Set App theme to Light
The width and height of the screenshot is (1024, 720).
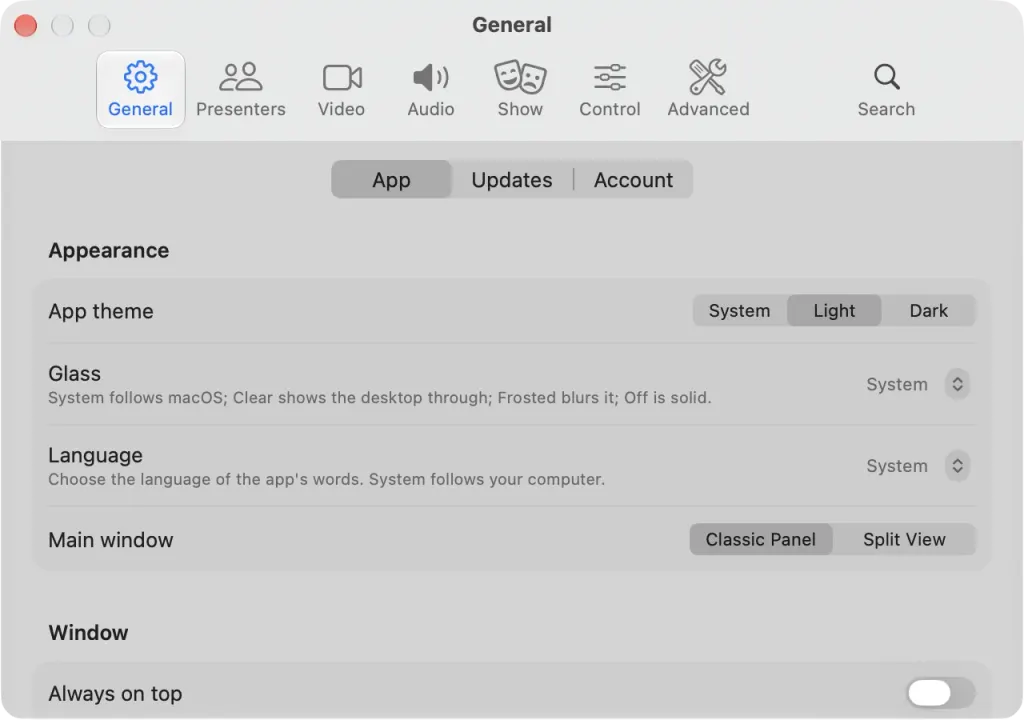(x=834, y=310)
